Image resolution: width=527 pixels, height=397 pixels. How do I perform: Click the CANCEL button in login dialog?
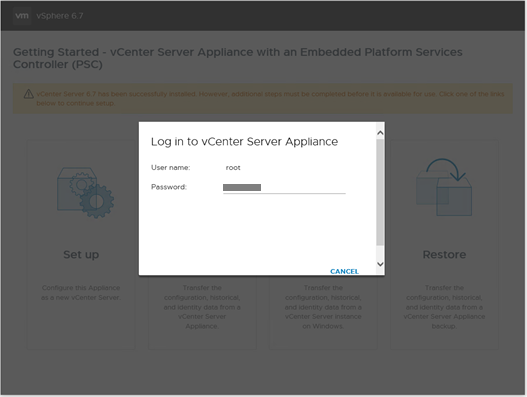pos(344,271)
